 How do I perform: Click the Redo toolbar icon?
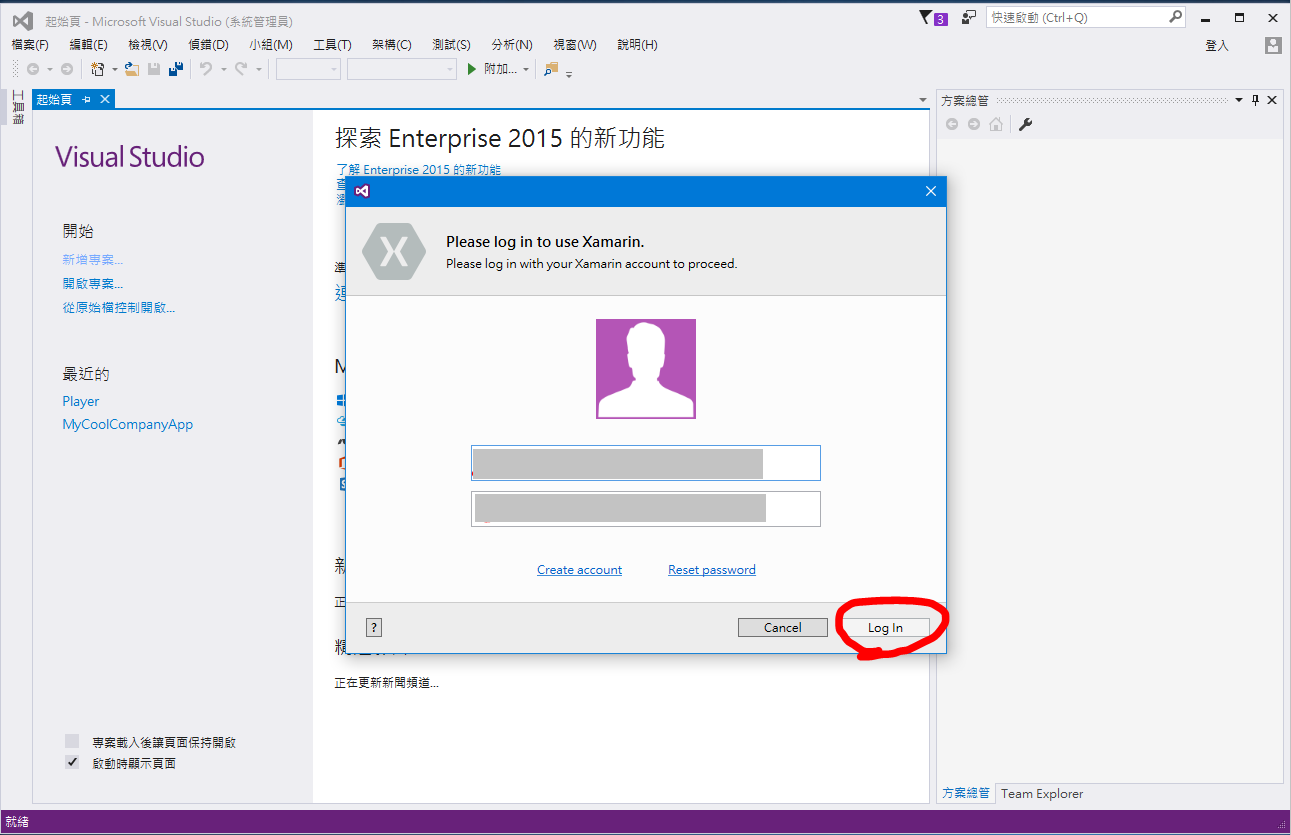coord(241,69)
